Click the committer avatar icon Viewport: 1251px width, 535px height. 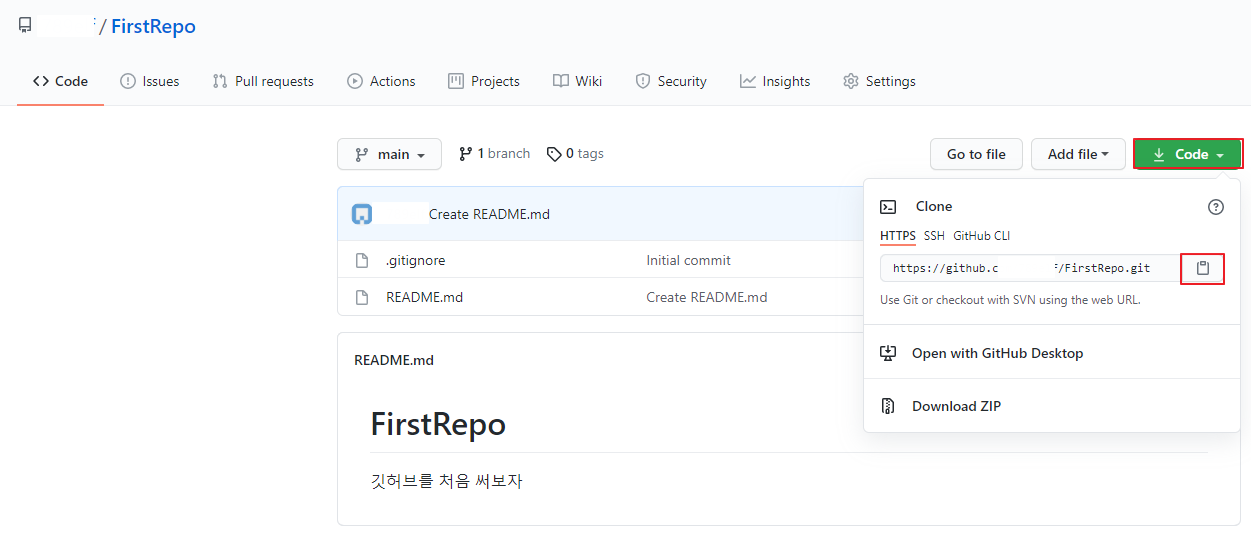point(362,214)
